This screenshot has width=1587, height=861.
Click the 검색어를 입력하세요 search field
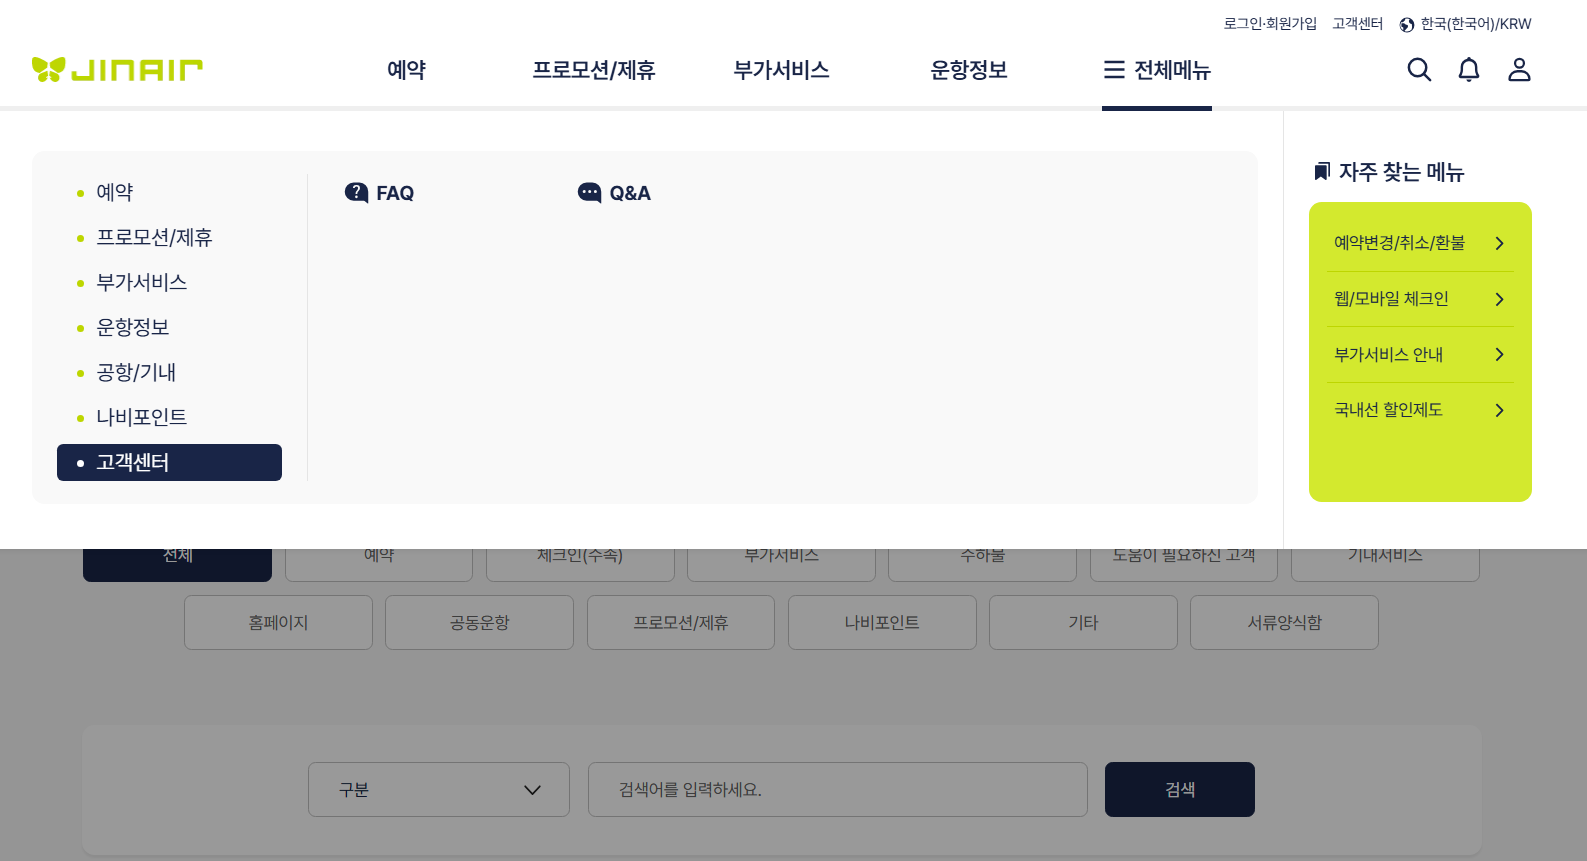point(838,790)
